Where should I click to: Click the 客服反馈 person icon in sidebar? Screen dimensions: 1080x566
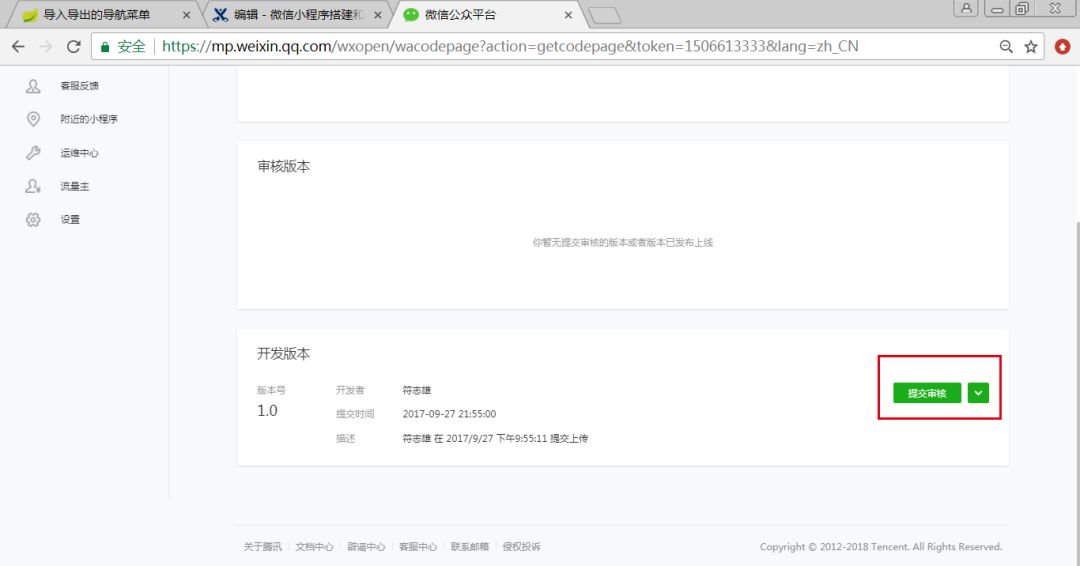click(33, 86)
